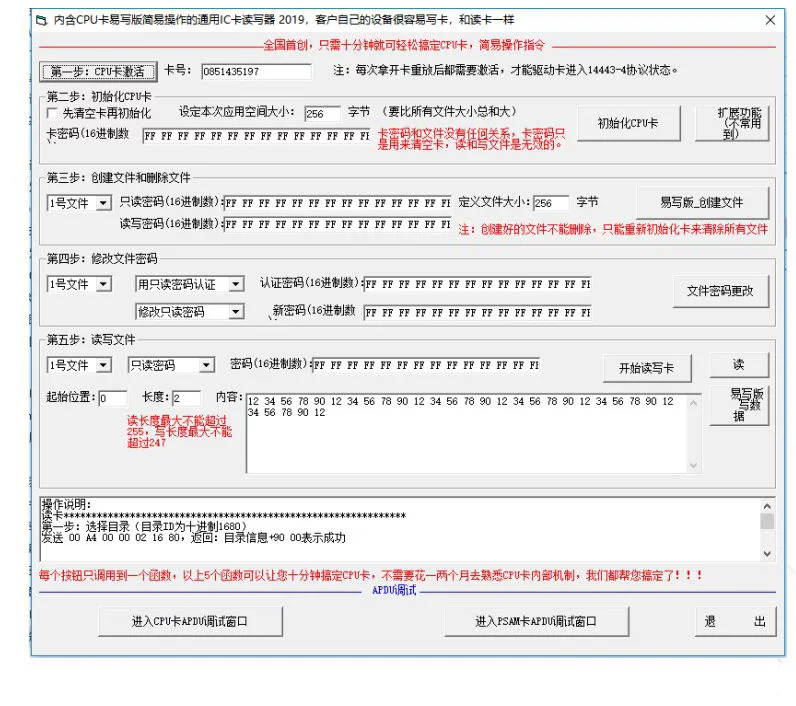Click the '卡密码和文件没有任何关系' red note
The image size is (796, 706).
(471, 139)
